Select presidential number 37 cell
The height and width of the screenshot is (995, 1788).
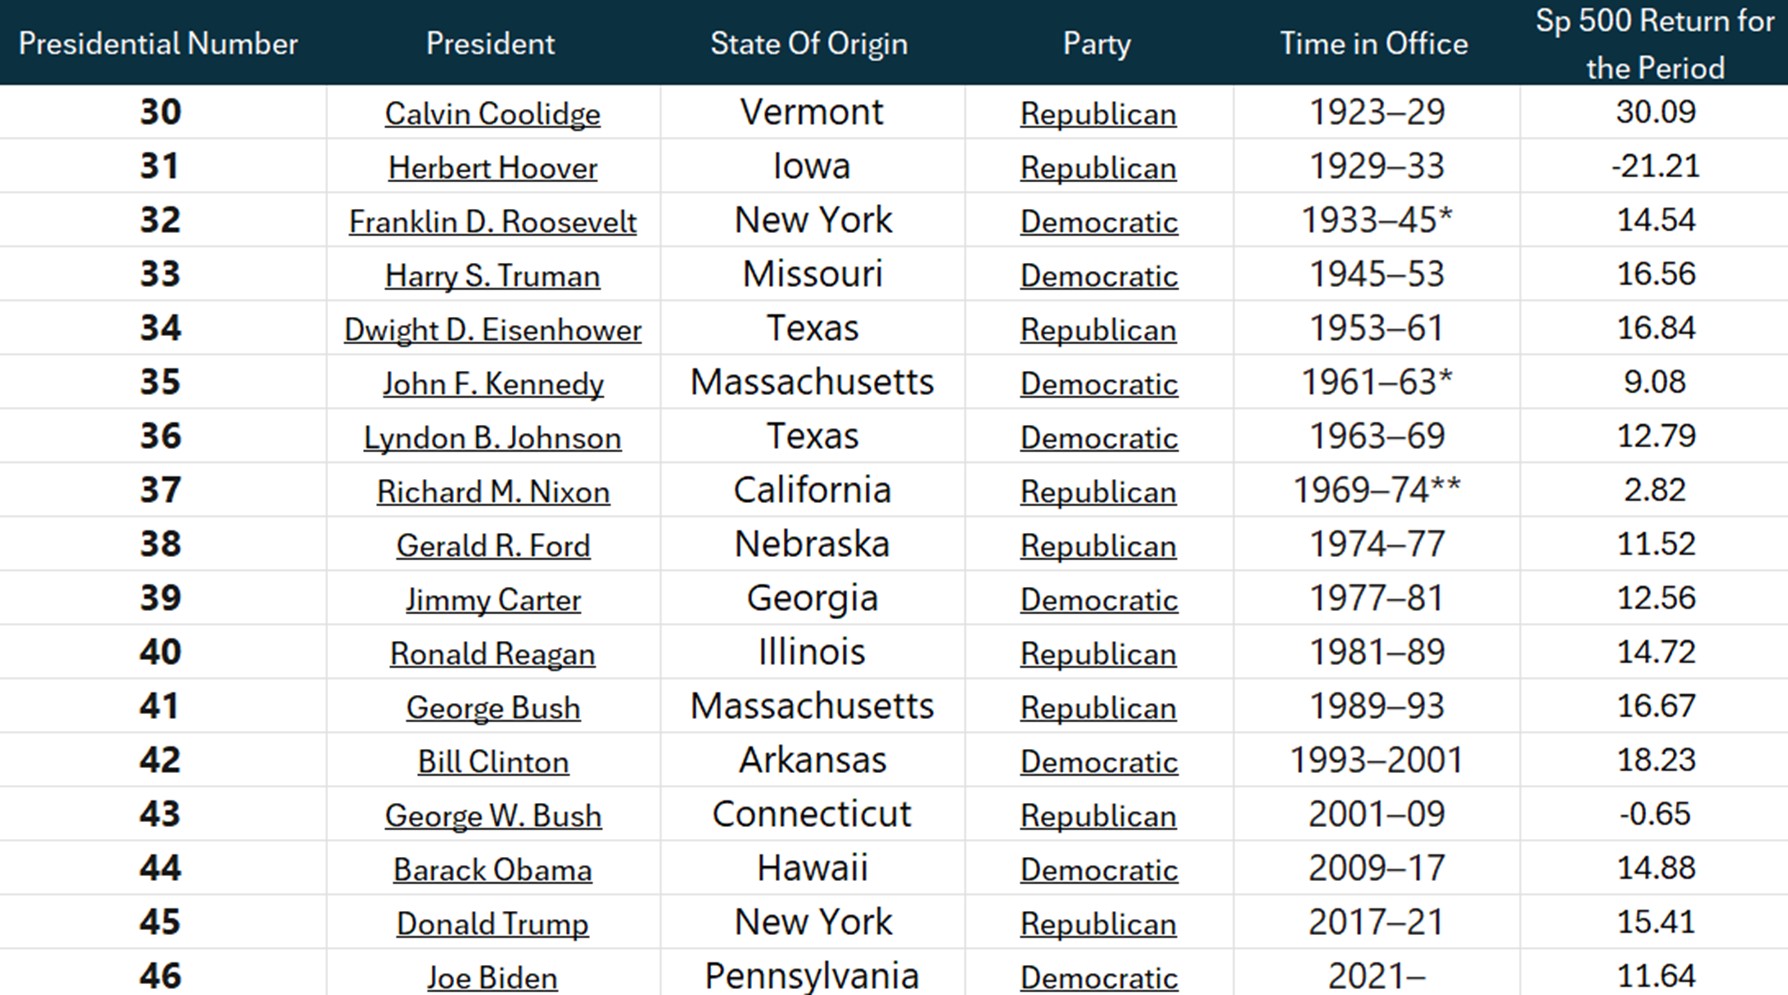(x=161, y=490)
